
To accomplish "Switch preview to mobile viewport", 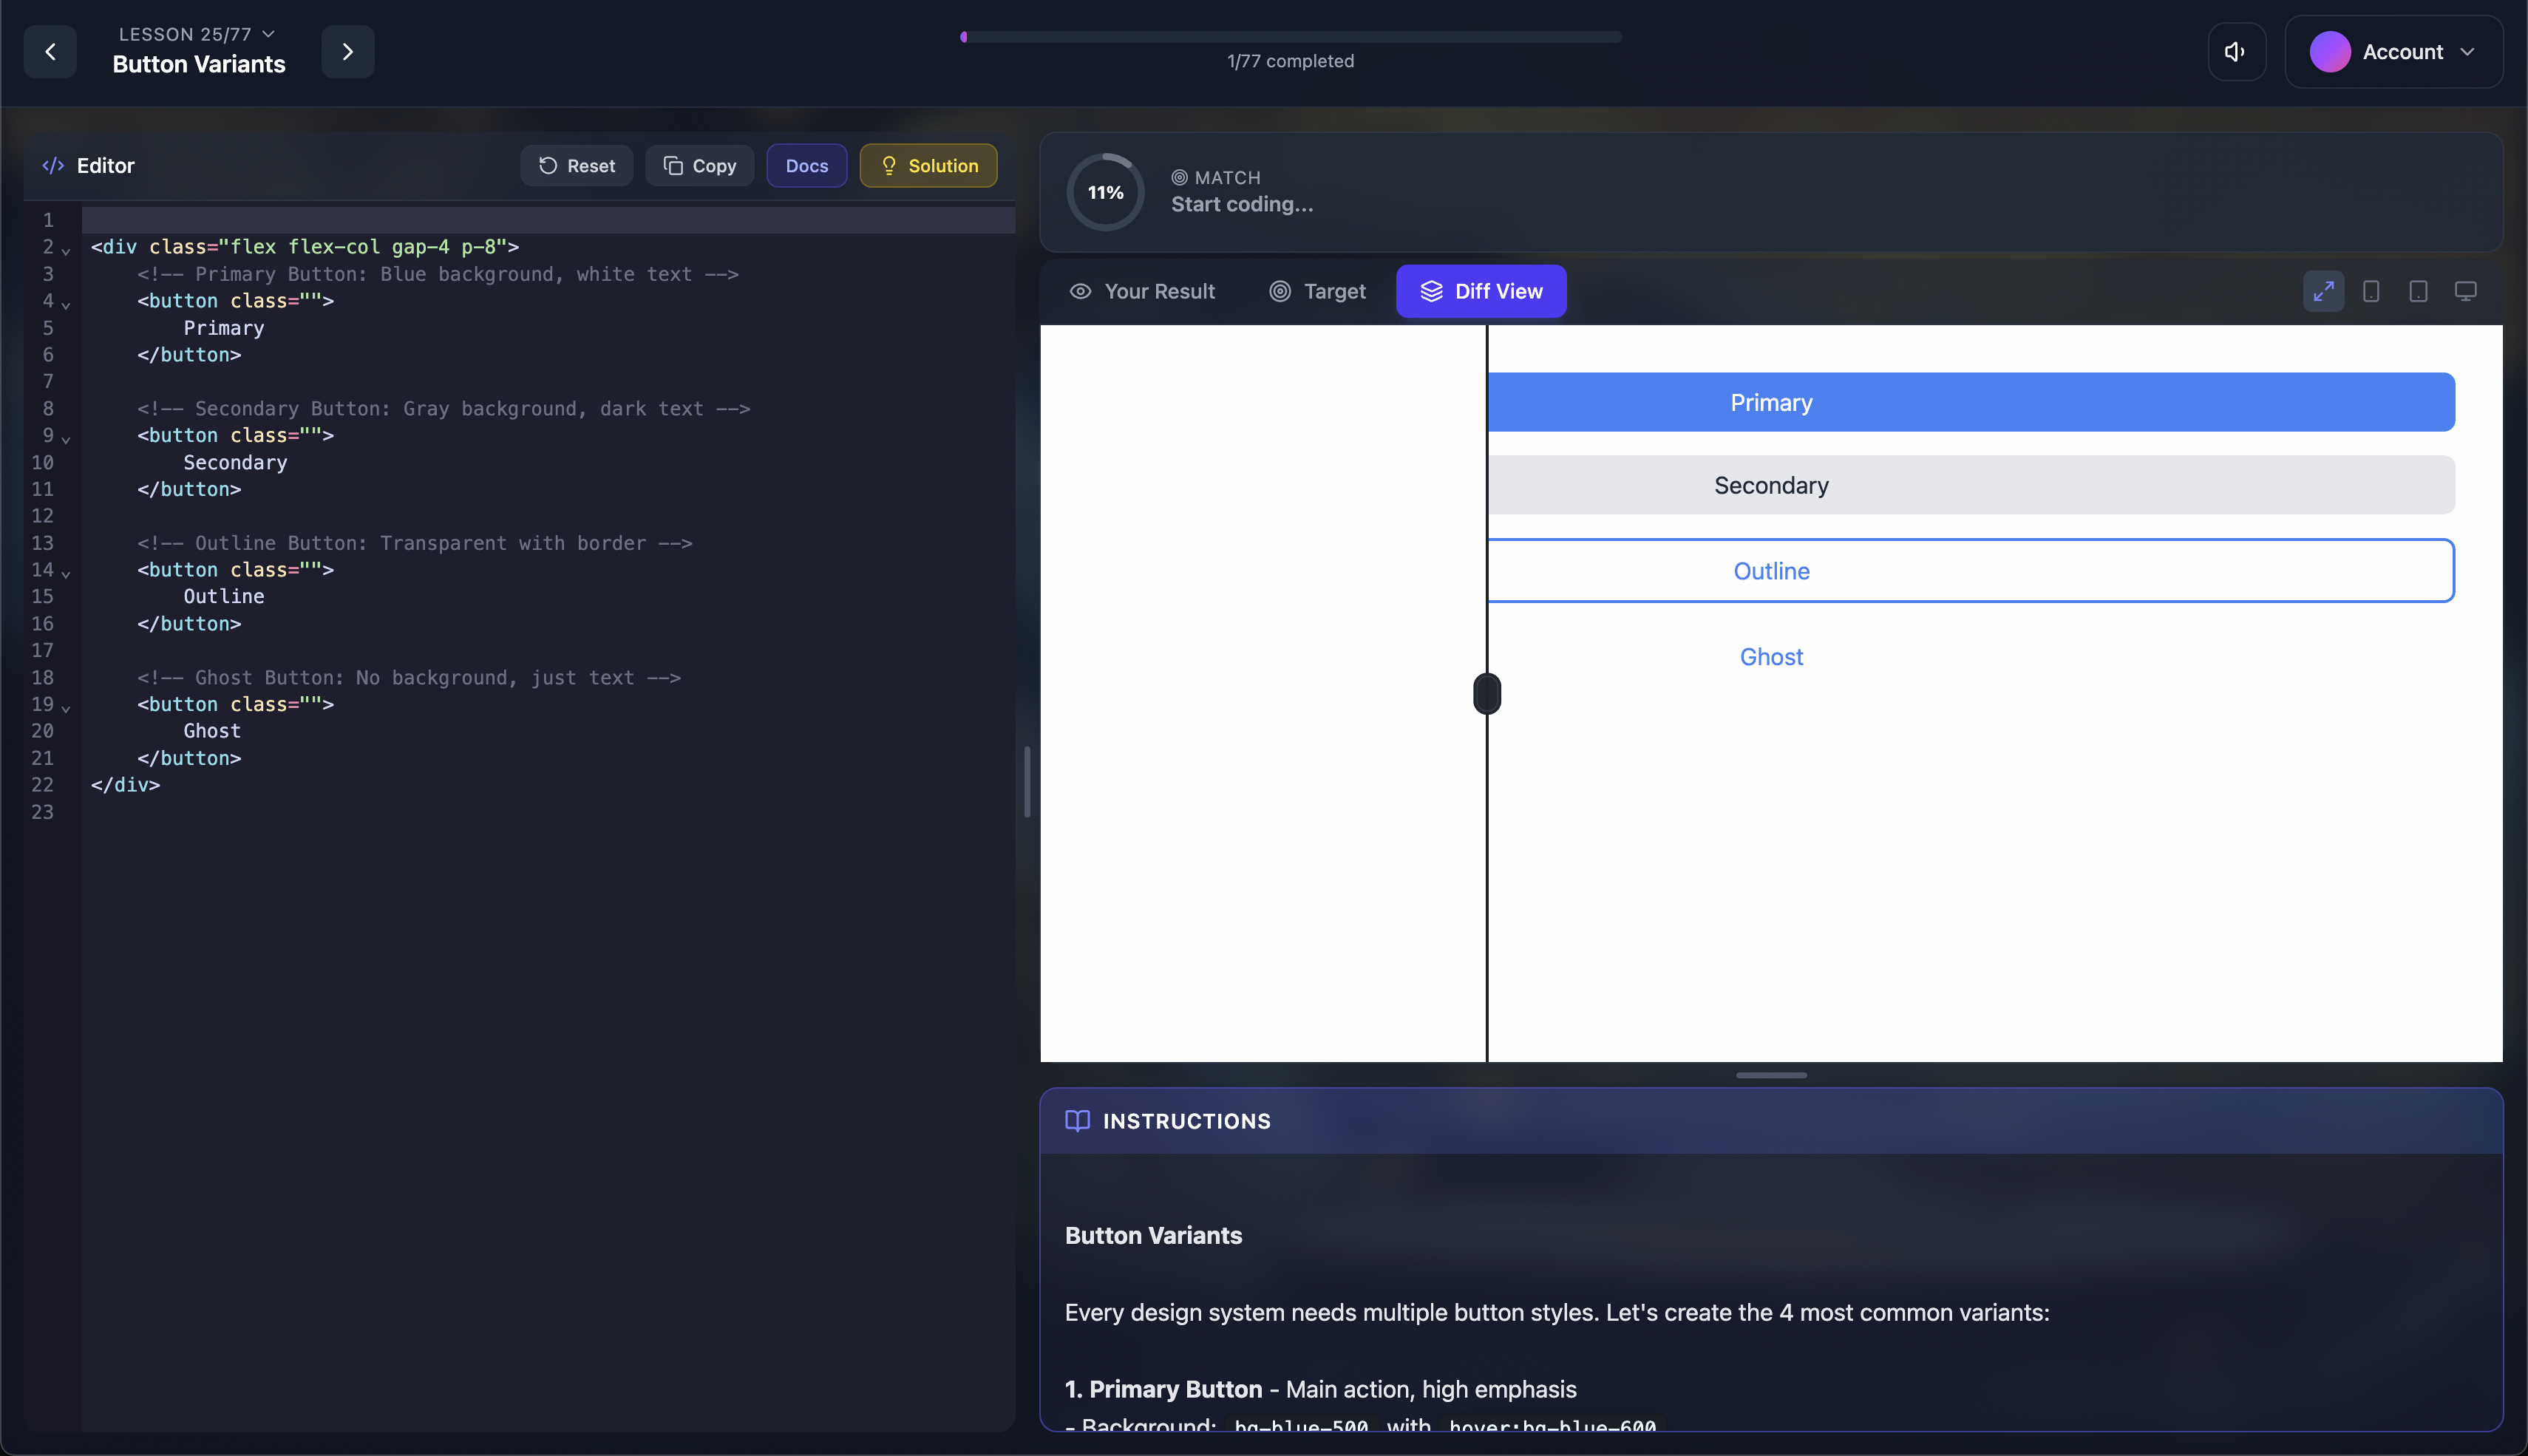I will [2371, 291].
